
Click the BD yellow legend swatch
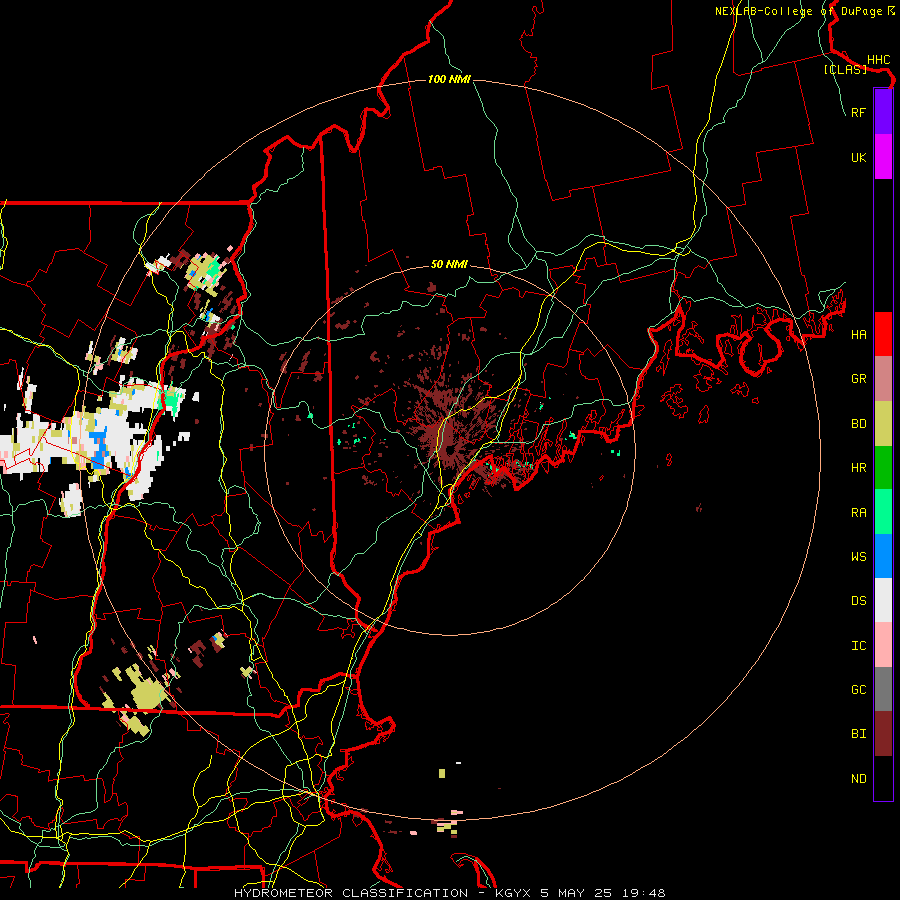tap(883, 424)
